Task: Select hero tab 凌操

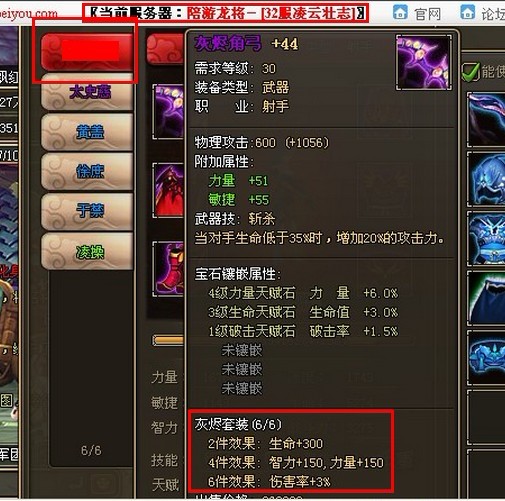Action: (x=87, y=251)
